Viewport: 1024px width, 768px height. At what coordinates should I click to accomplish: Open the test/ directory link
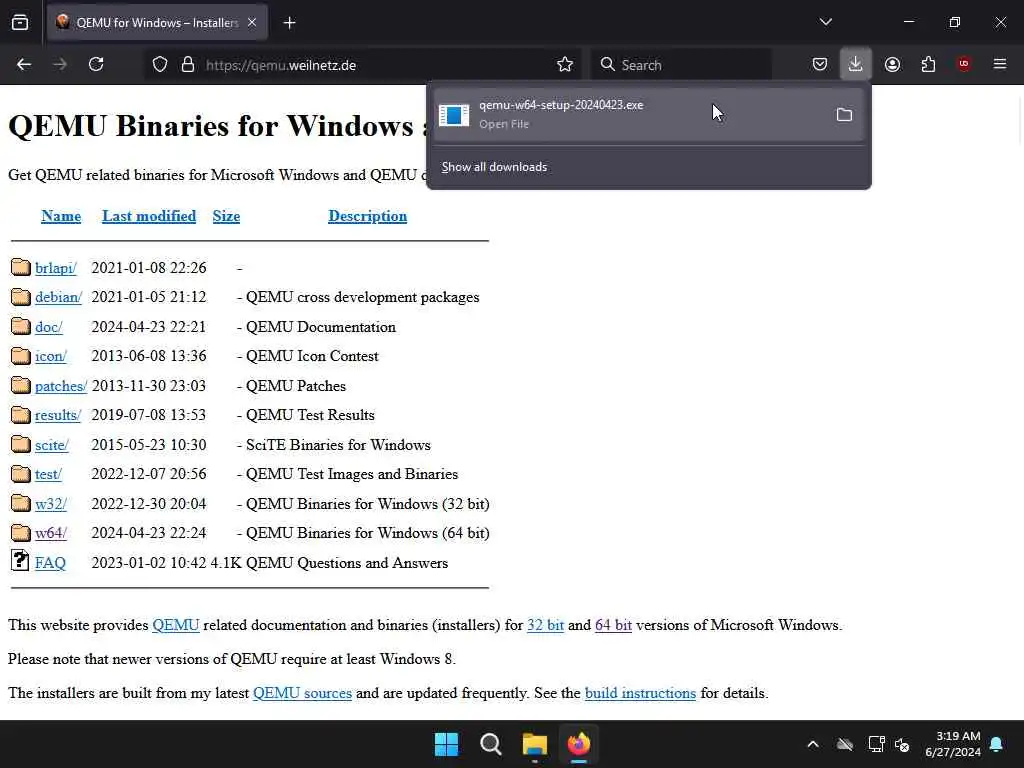coord(48,475)
